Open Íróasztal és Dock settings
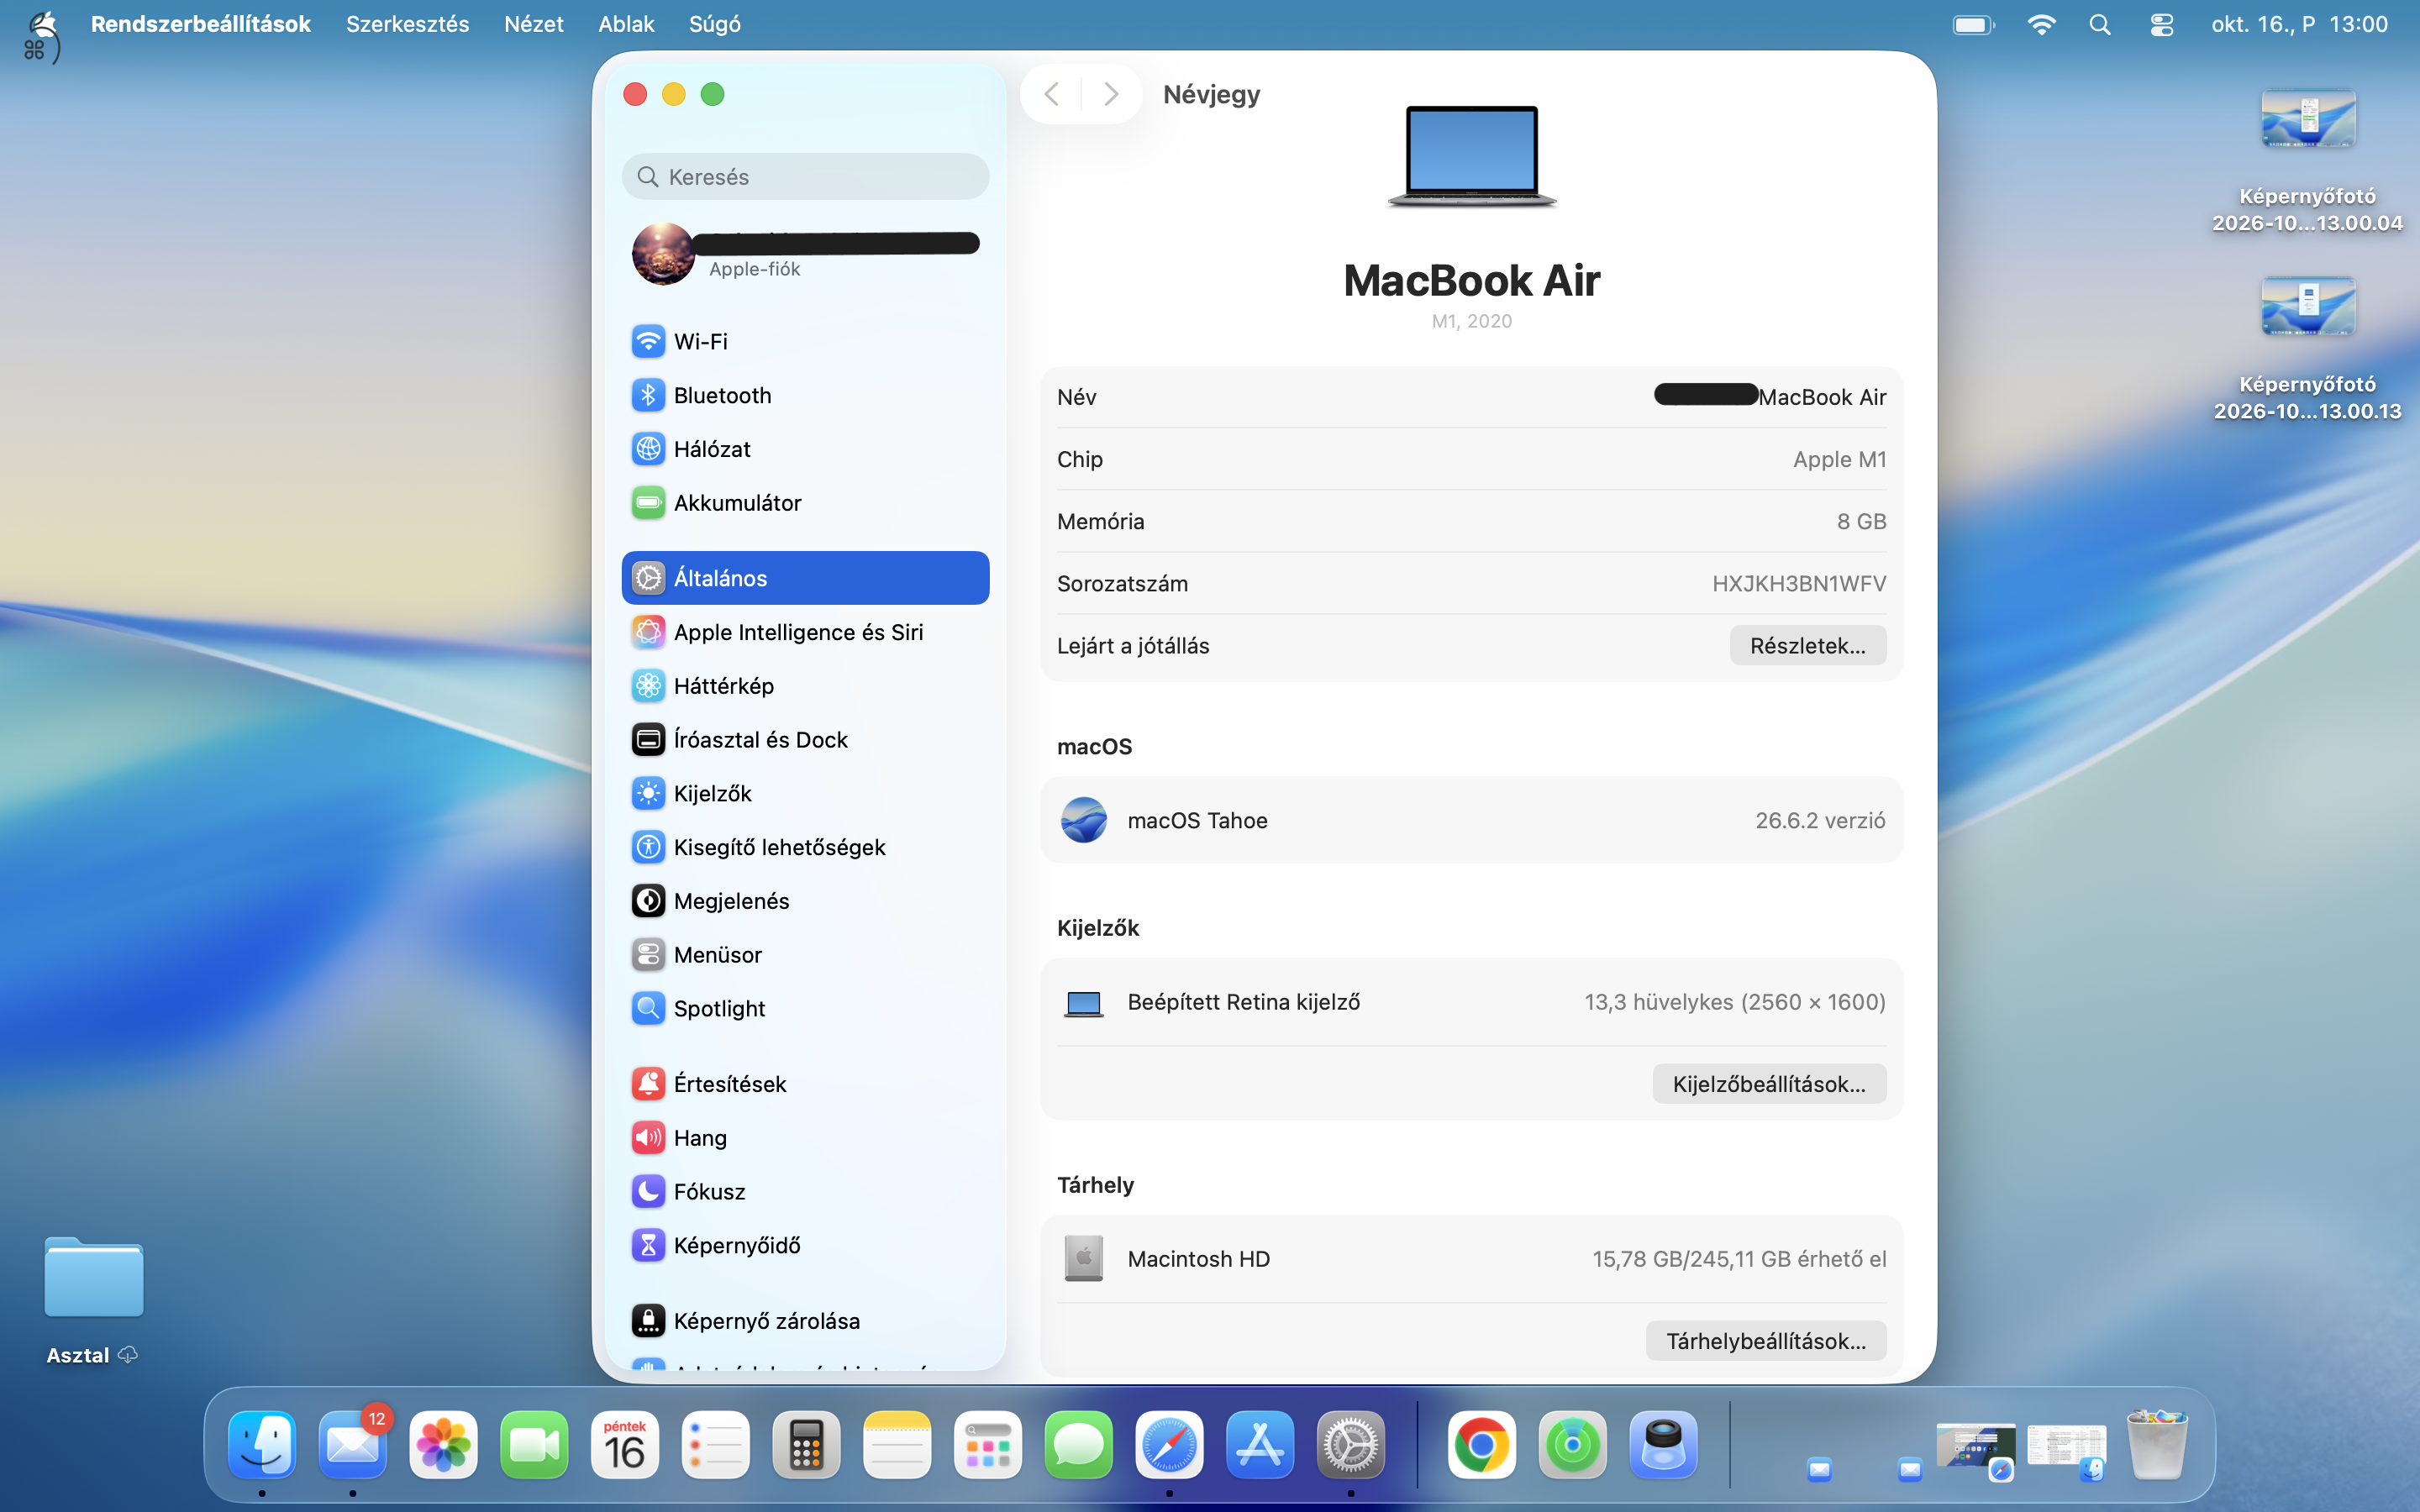 pos(805,740)
